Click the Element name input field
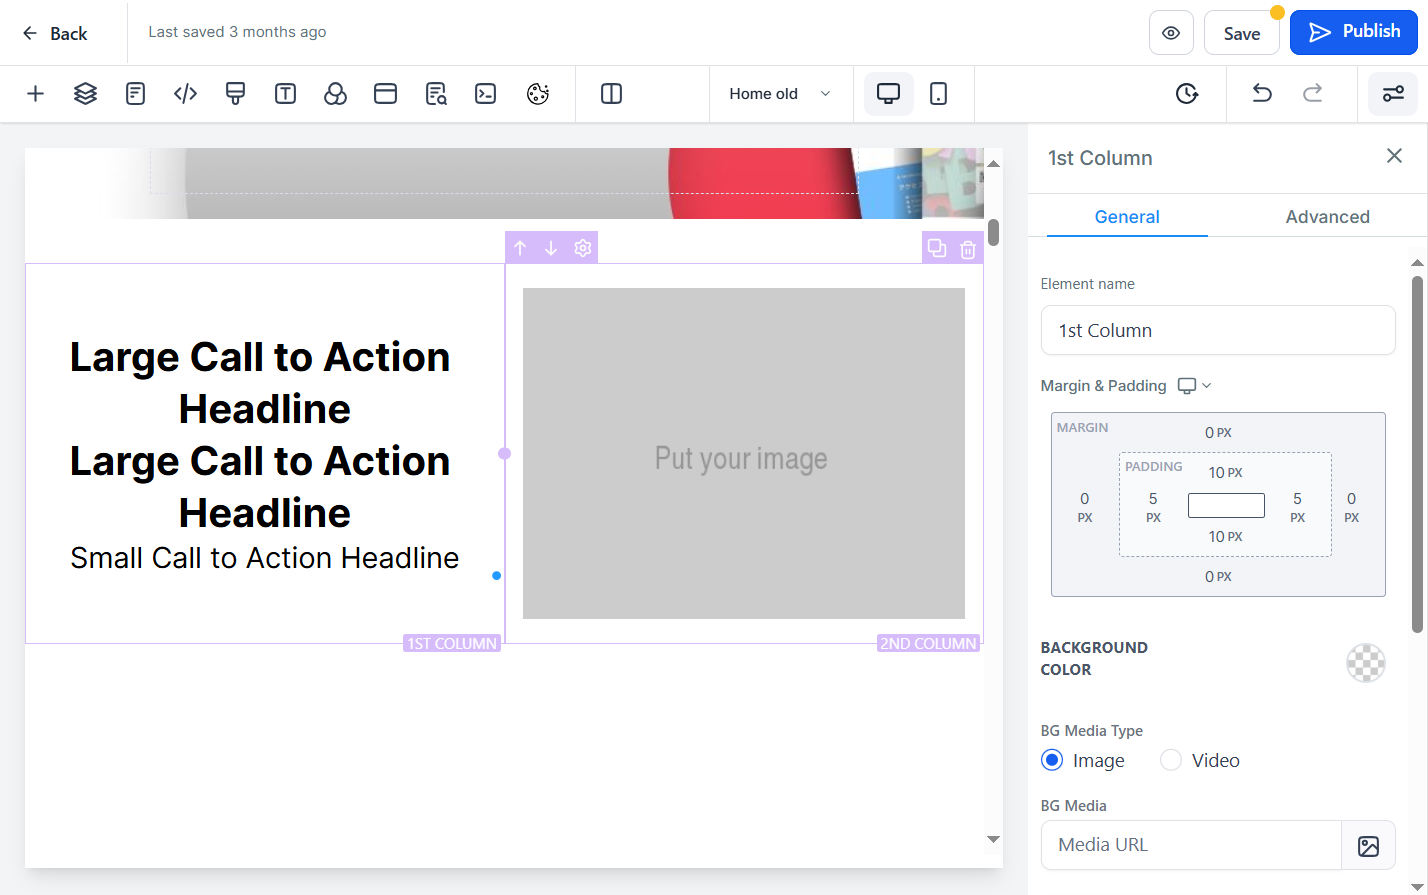This screenshot has height=895, width=1428. tap(1218, 330)
